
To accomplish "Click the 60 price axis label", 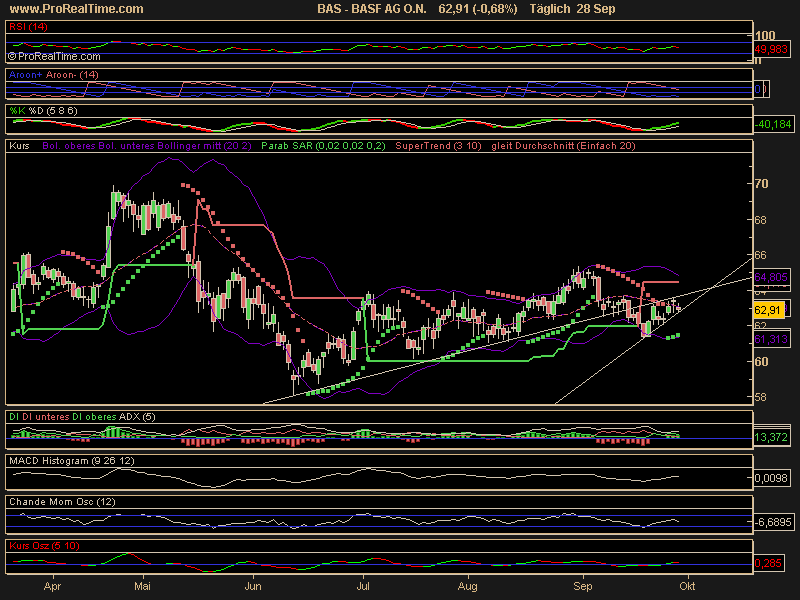I will tap(761, 362).
